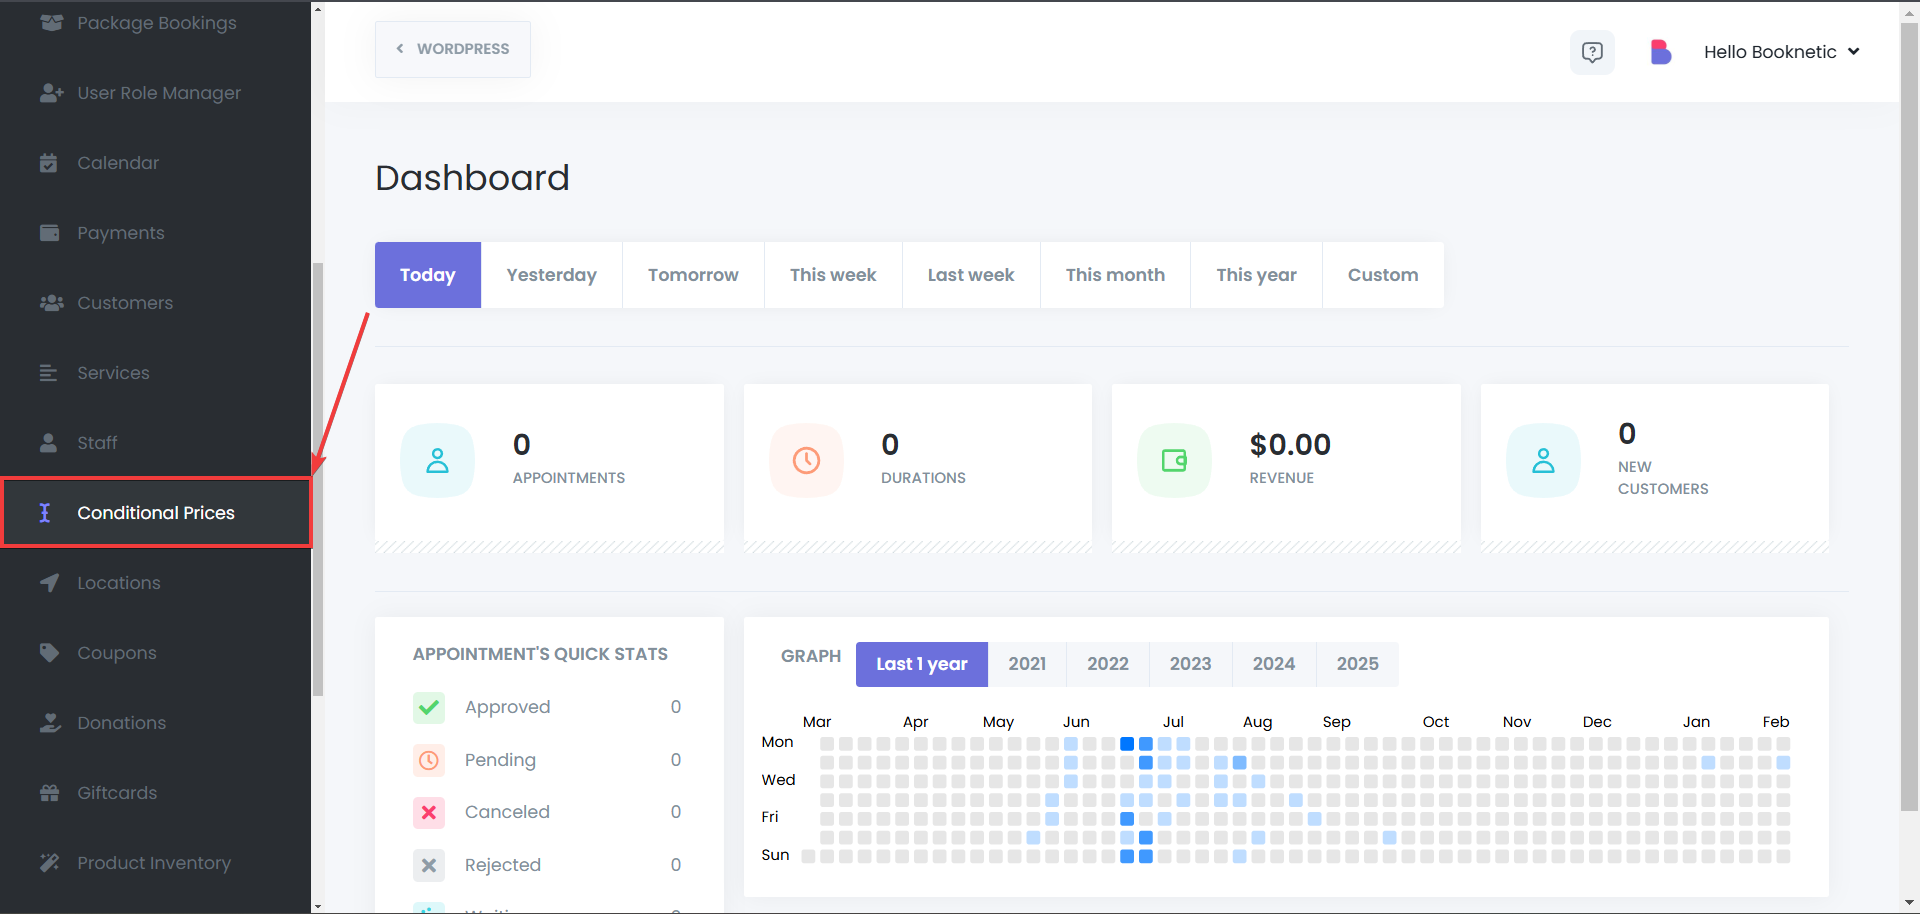Switch to the Custom date range tab
The width and height of the screenshot is (1920, 914).
[1382, 275]
